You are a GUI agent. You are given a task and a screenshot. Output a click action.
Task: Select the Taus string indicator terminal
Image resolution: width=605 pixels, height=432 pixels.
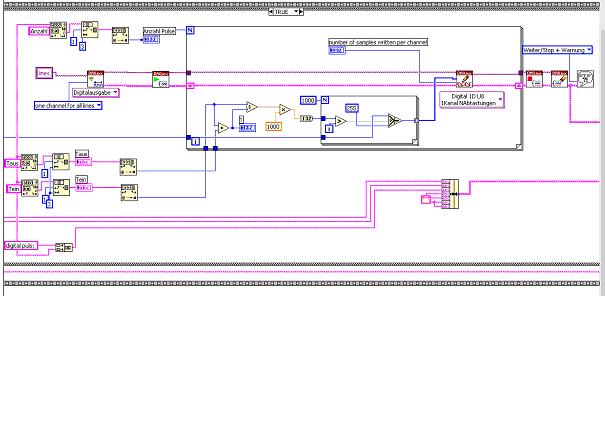(x=83, y=162)
